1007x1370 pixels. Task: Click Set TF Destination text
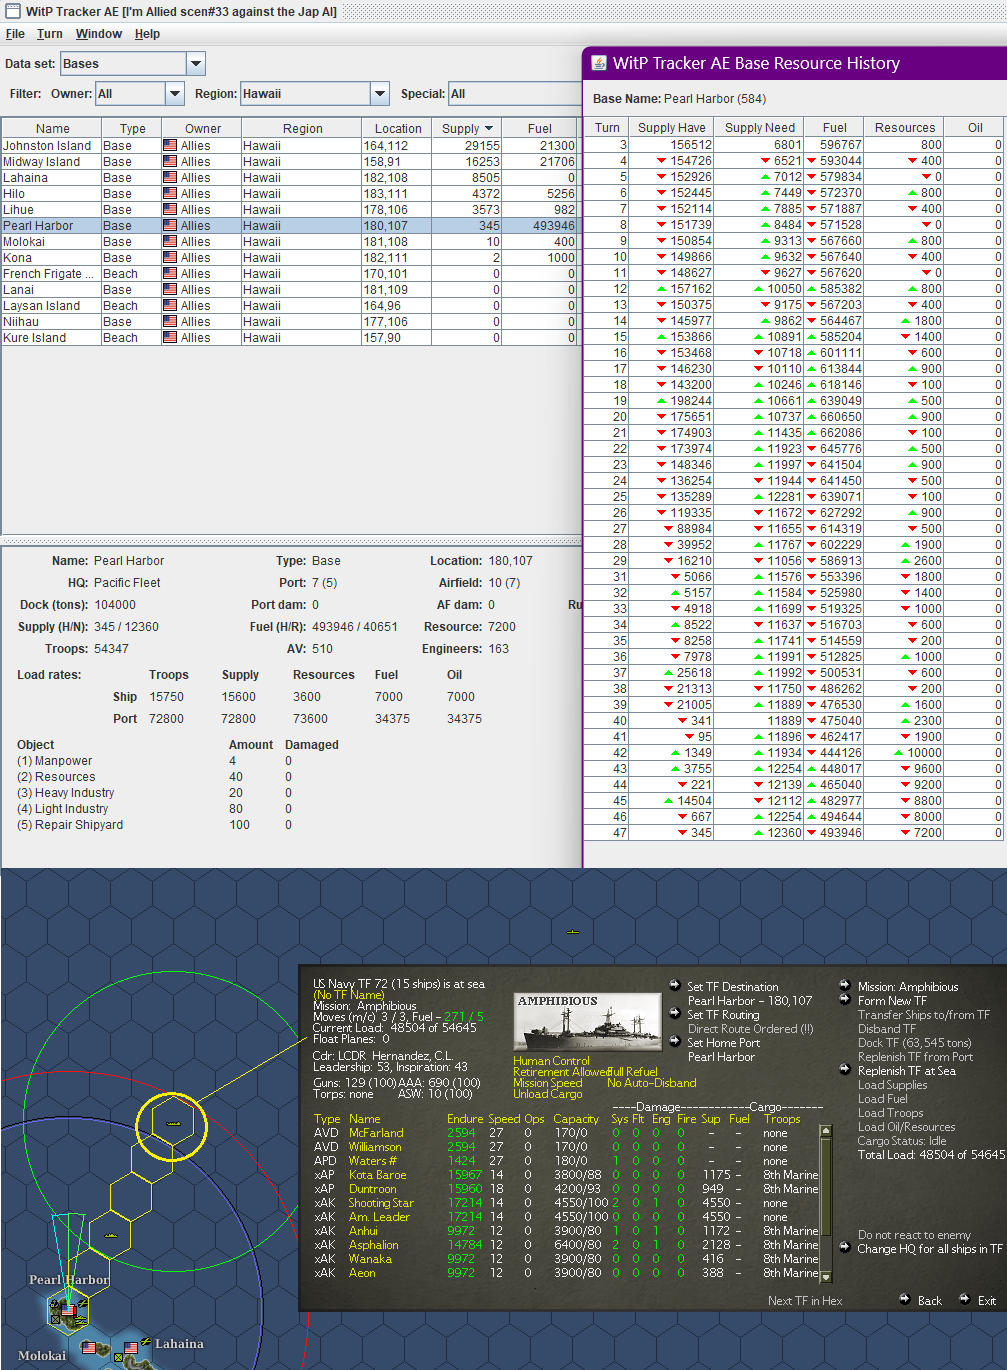[732, 987]
